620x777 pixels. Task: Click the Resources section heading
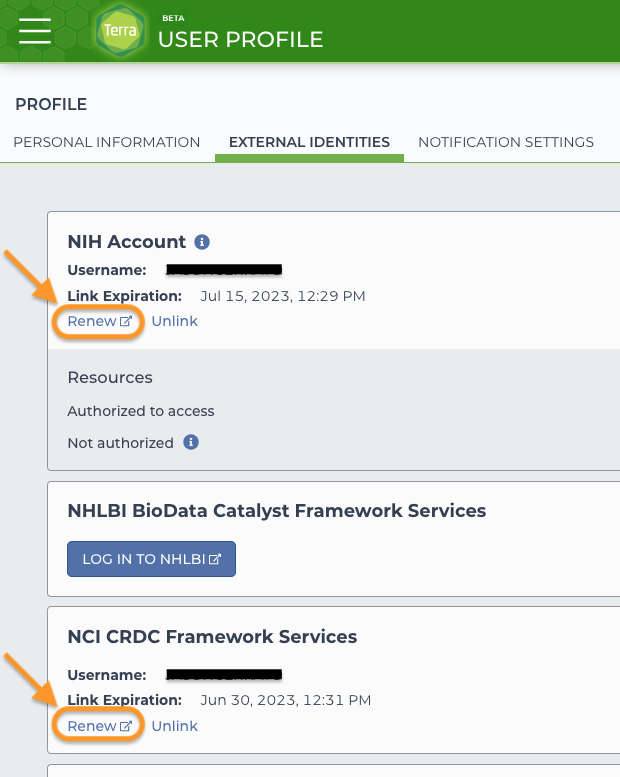110,377
